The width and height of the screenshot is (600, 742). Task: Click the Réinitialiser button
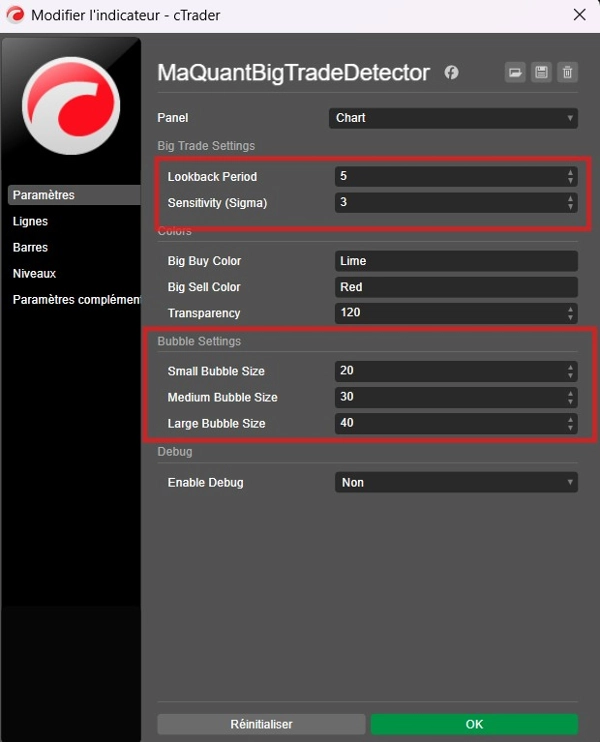pos(261,724)
